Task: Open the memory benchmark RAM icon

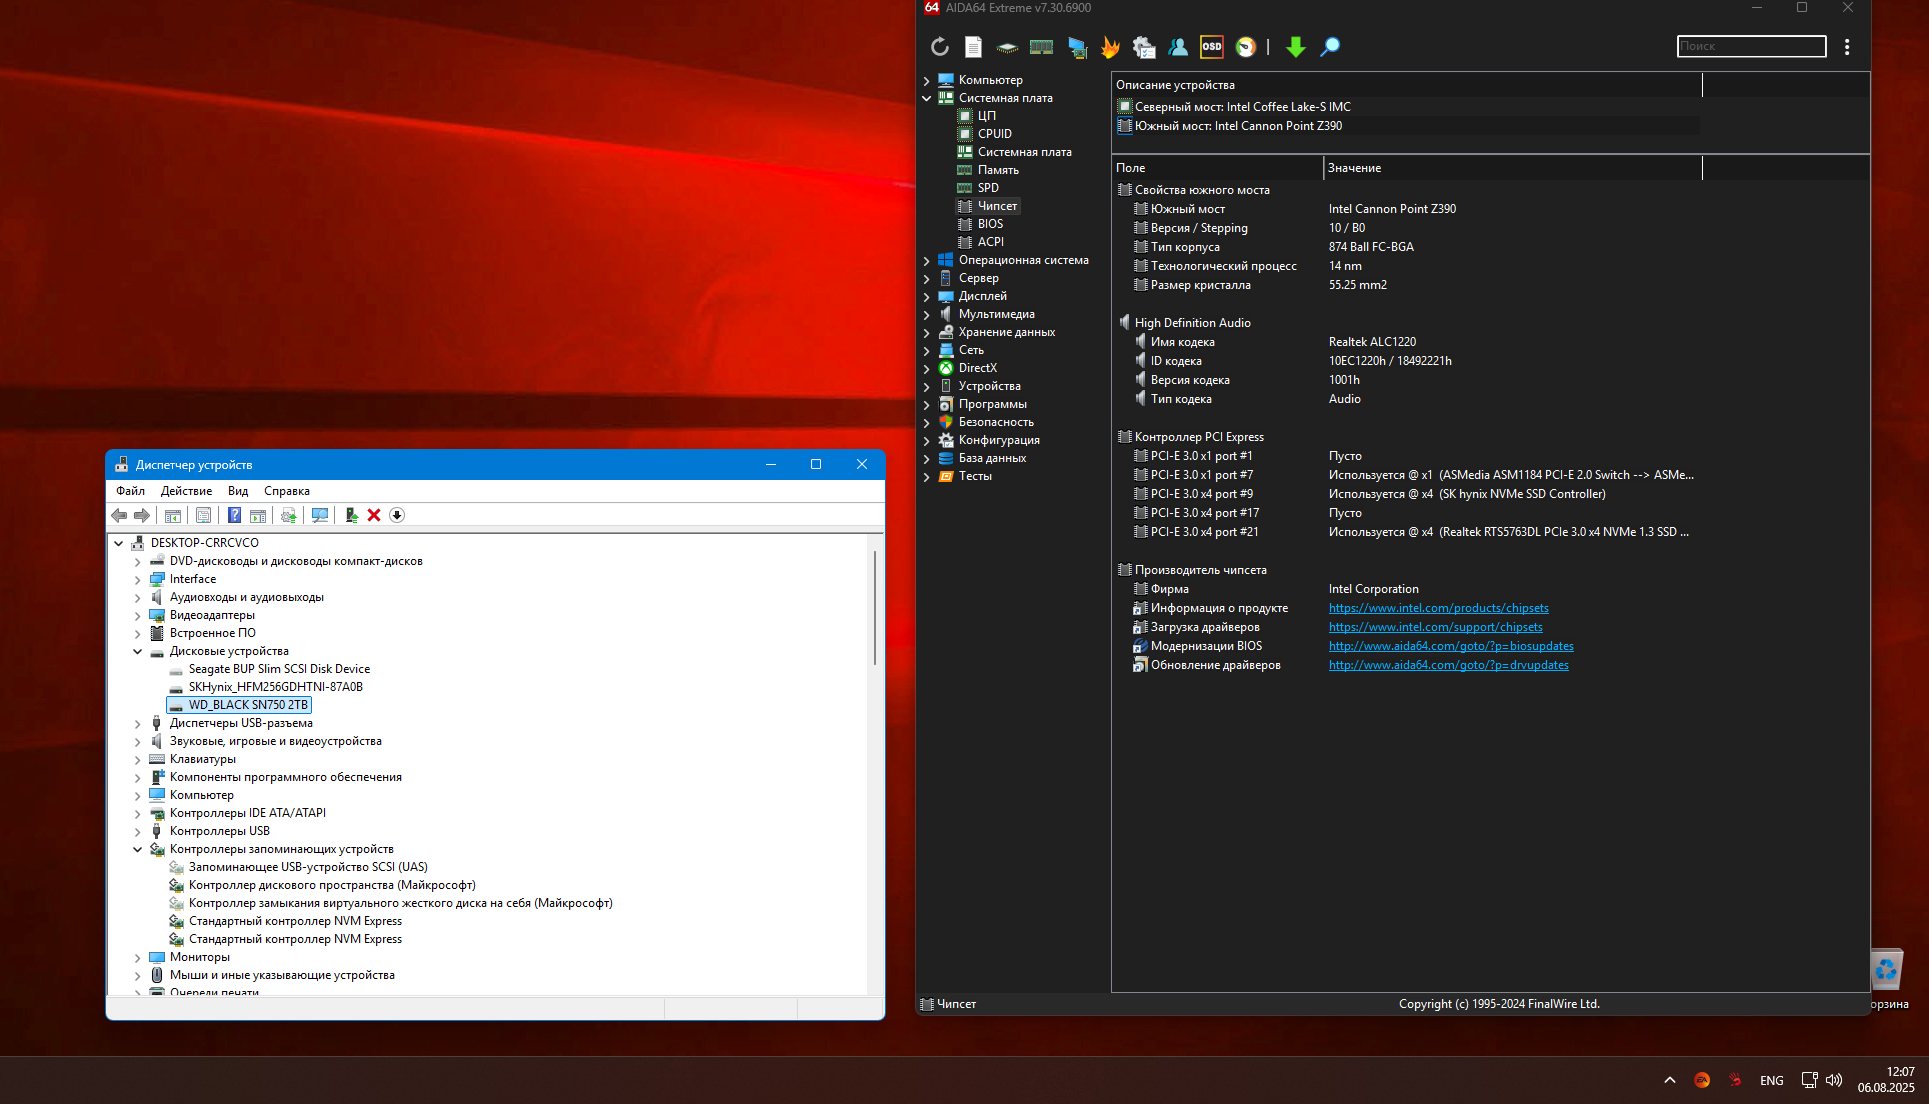Action: (1041, 47)
